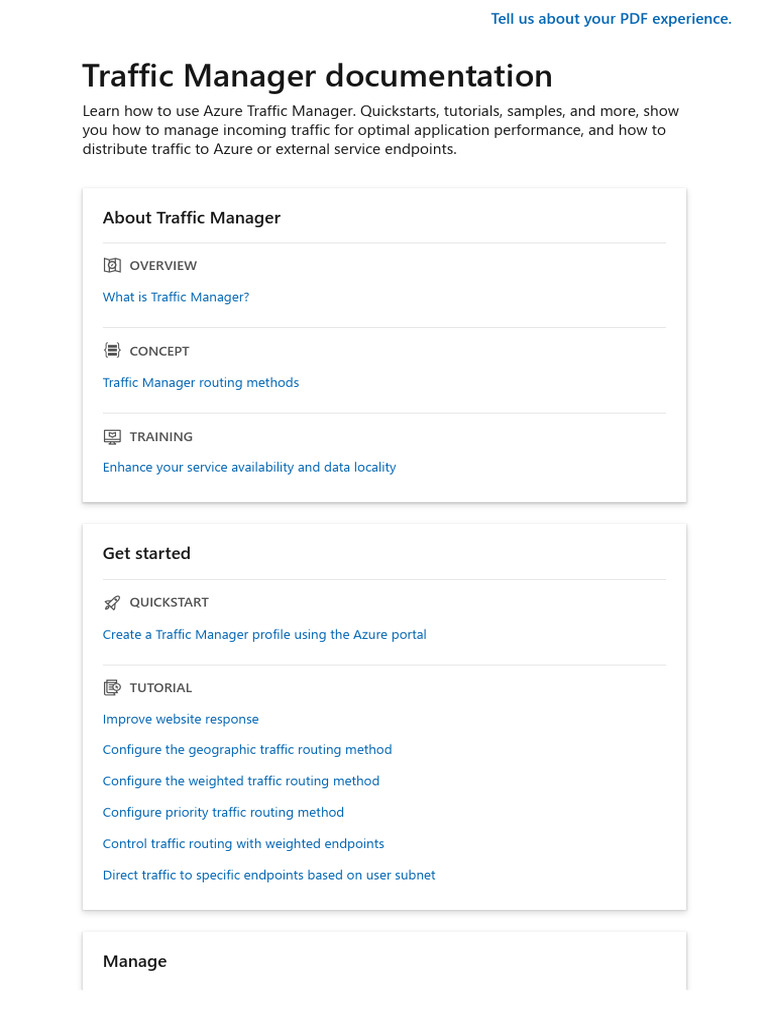Open Configure priority traffic routing method
The width and height of the screenshot is (768, 1024).
click(223, 812)
